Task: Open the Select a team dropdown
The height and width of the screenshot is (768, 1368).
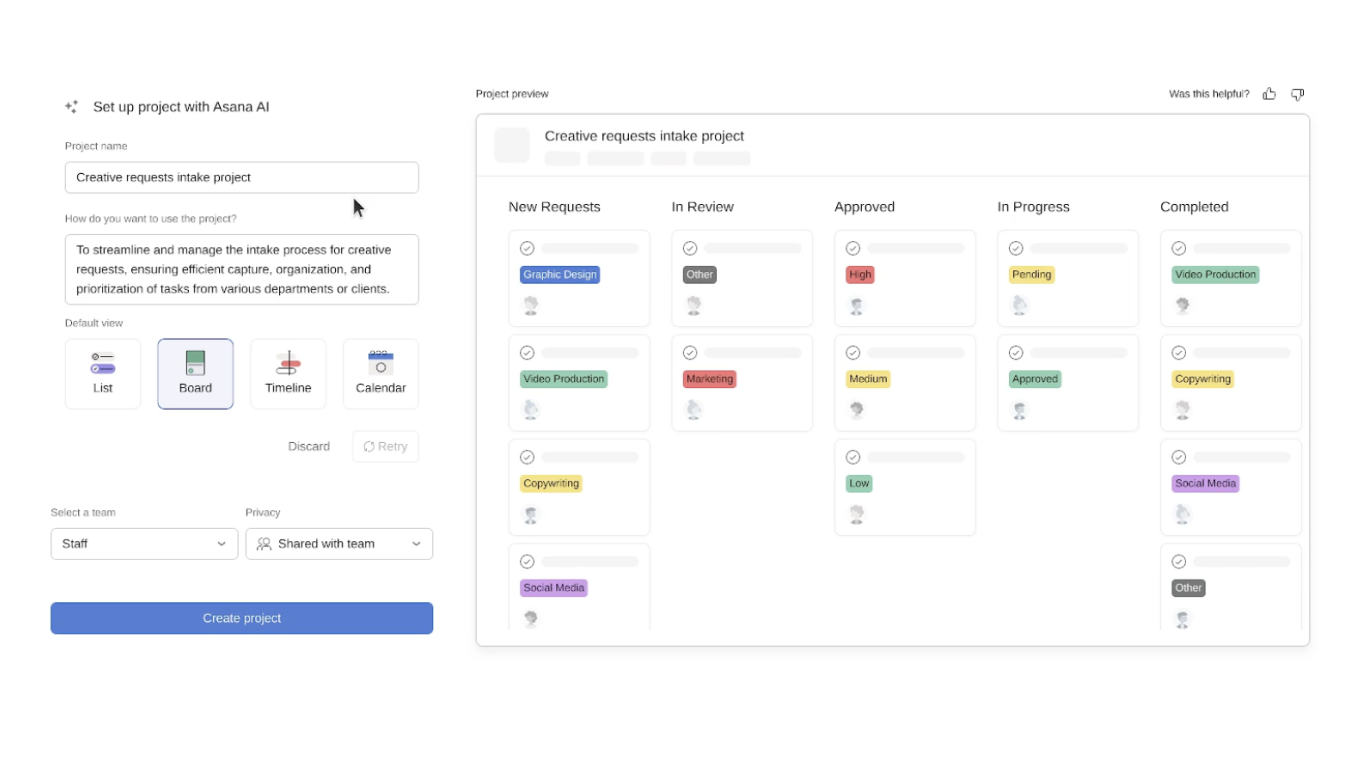Action: 144,543
